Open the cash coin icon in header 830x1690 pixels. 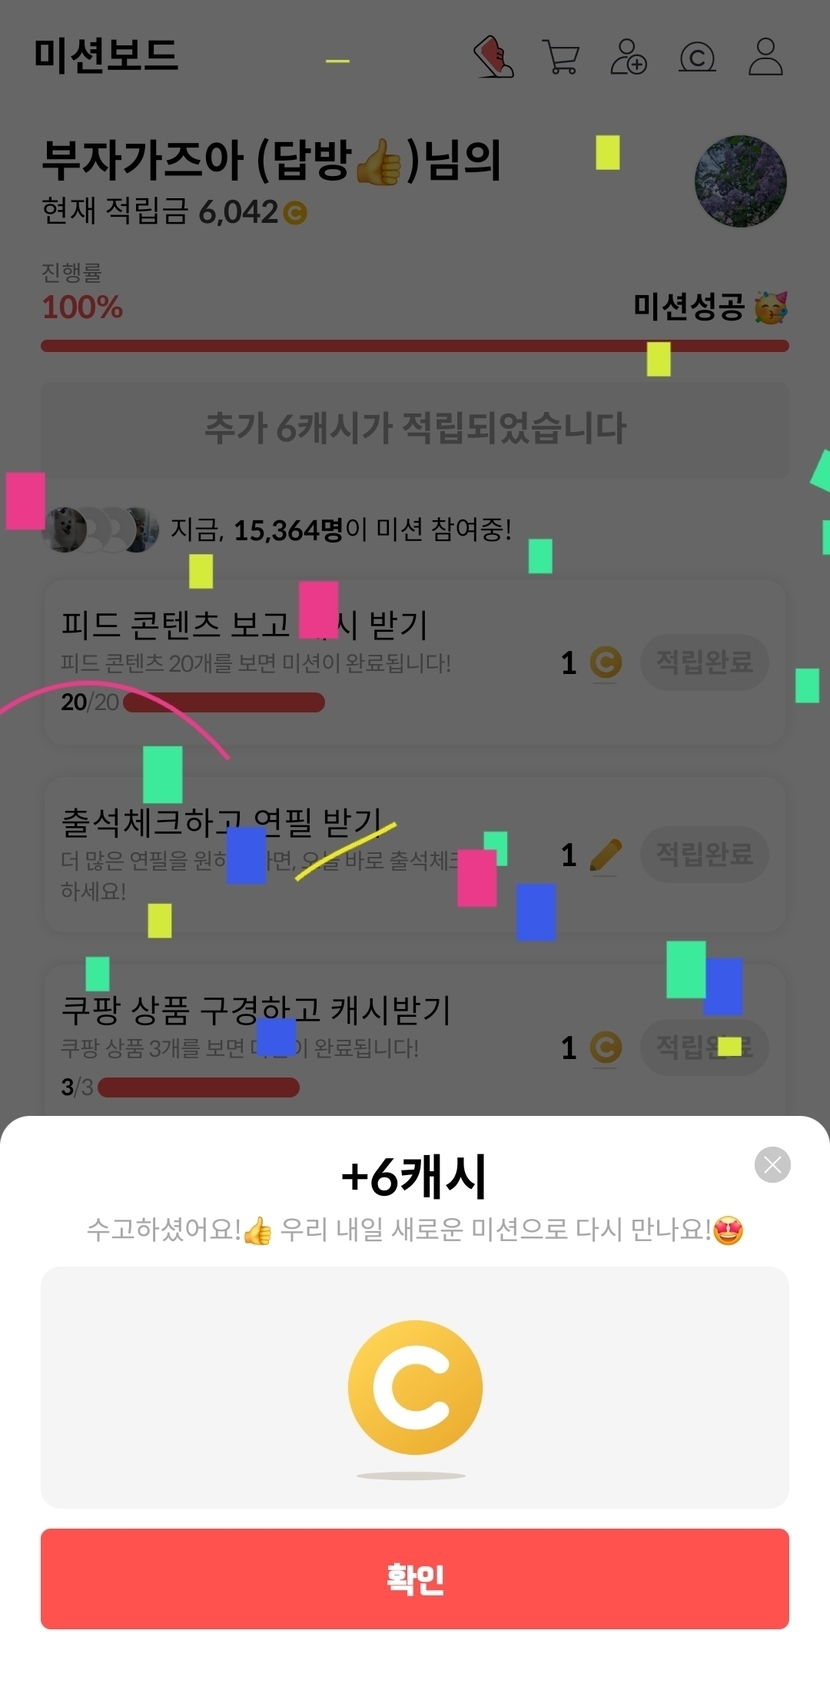coord(697,58)
